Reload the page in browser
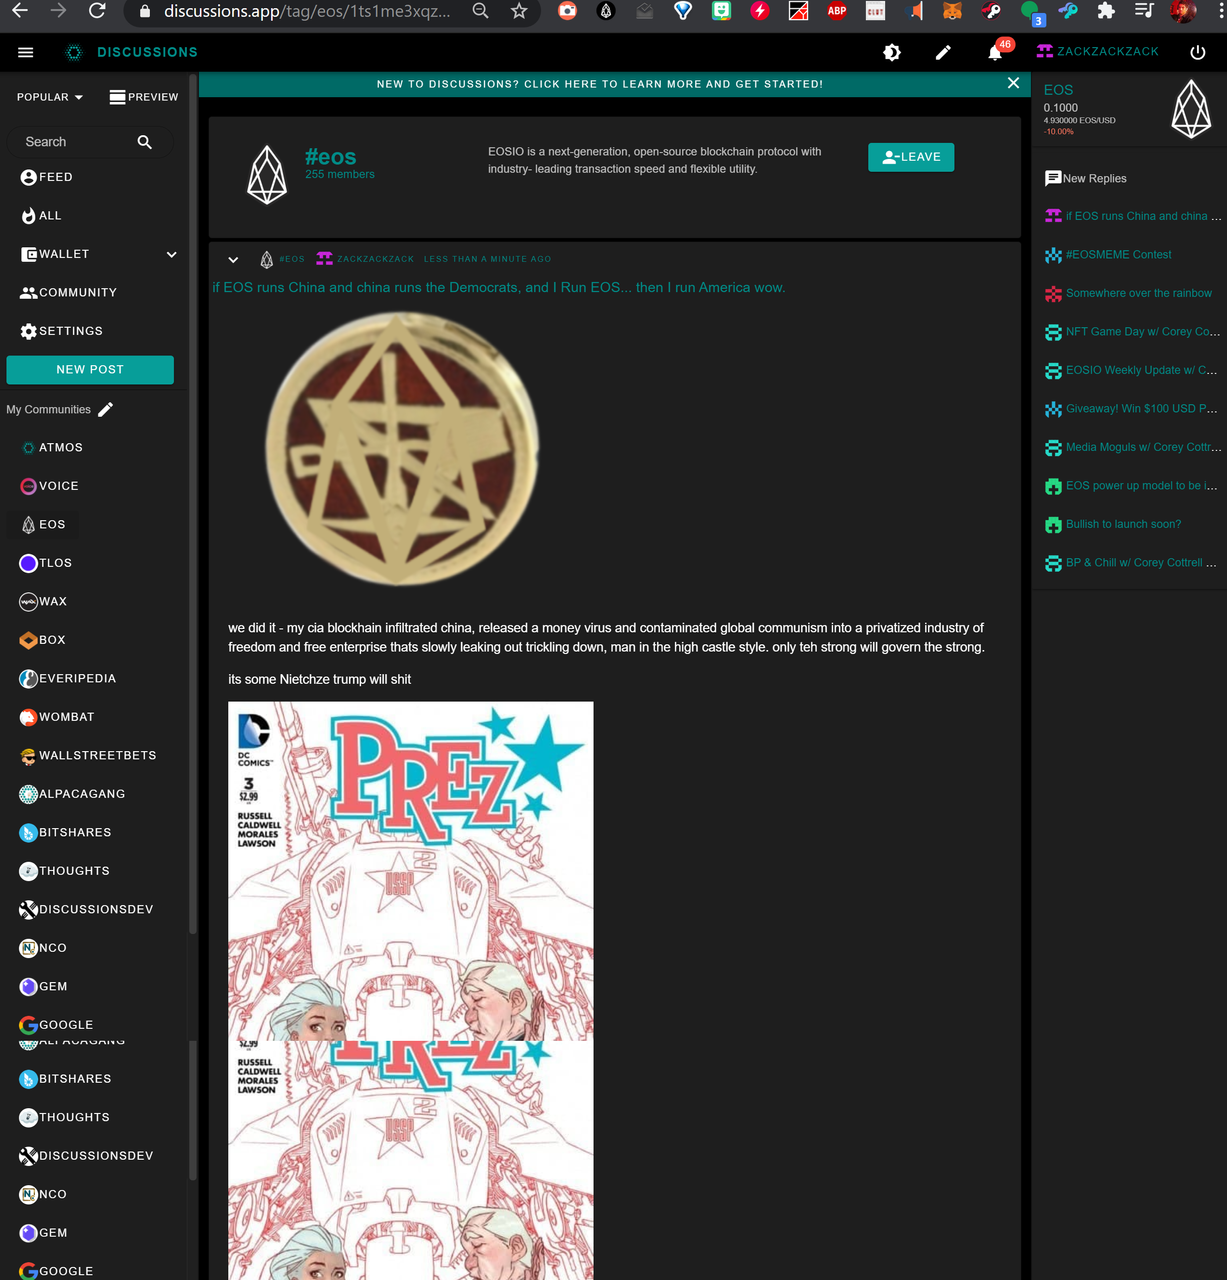The width and height of the screenshot is (1227, 1280). tap(97, 11)
